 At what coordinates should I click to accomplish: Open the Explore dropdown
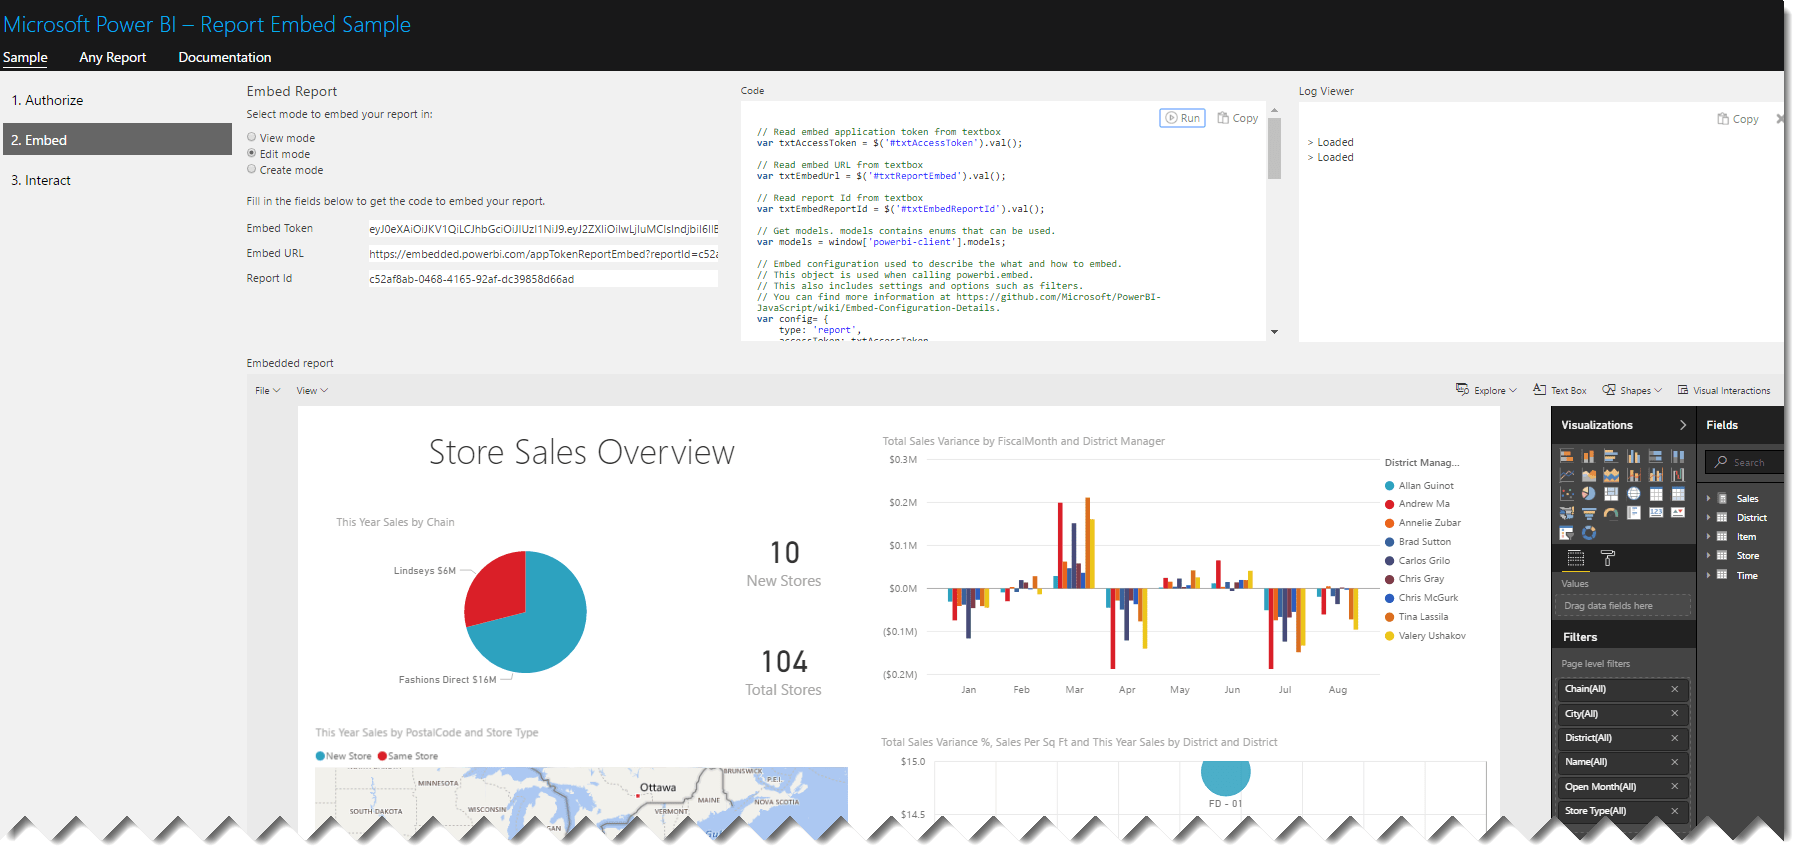click(x=1486, y=390)
